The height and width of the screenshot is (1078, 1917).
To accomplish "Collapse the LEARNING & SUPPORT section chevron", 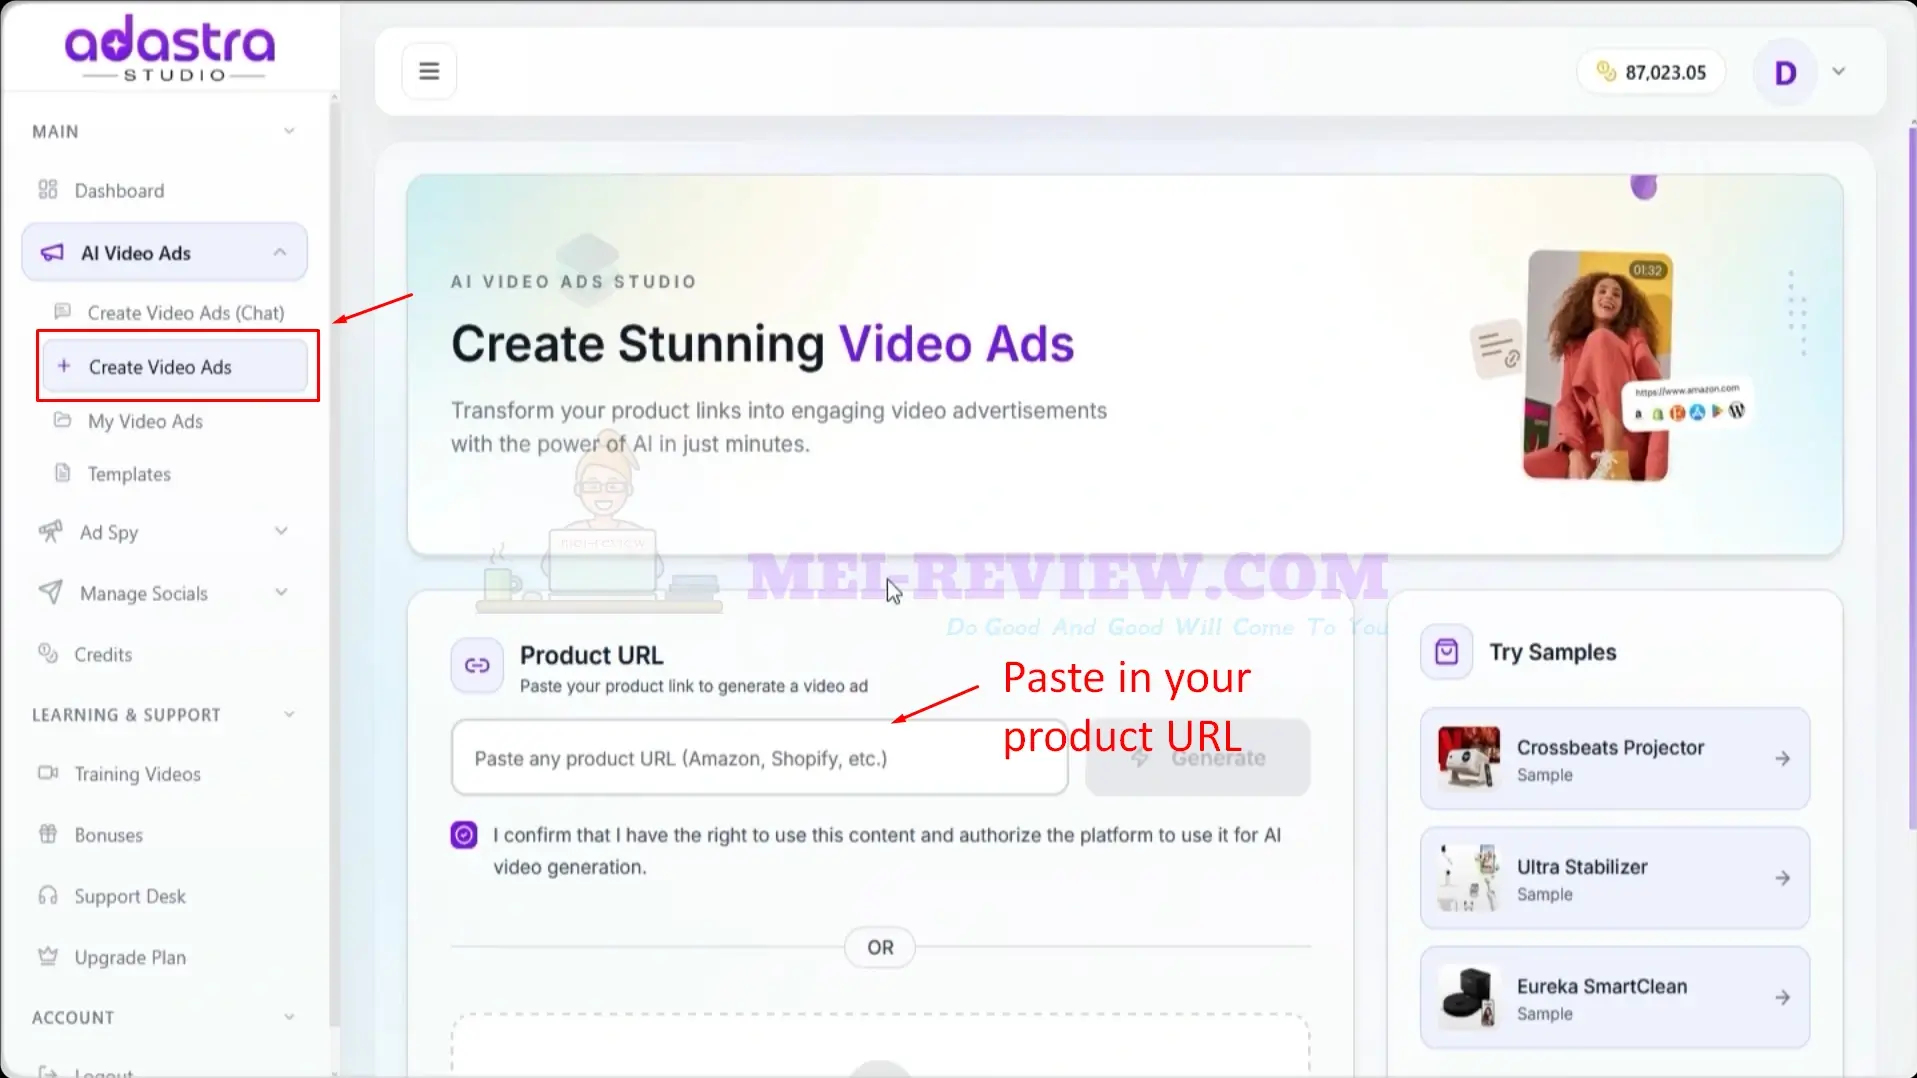I will pos(289,714).
